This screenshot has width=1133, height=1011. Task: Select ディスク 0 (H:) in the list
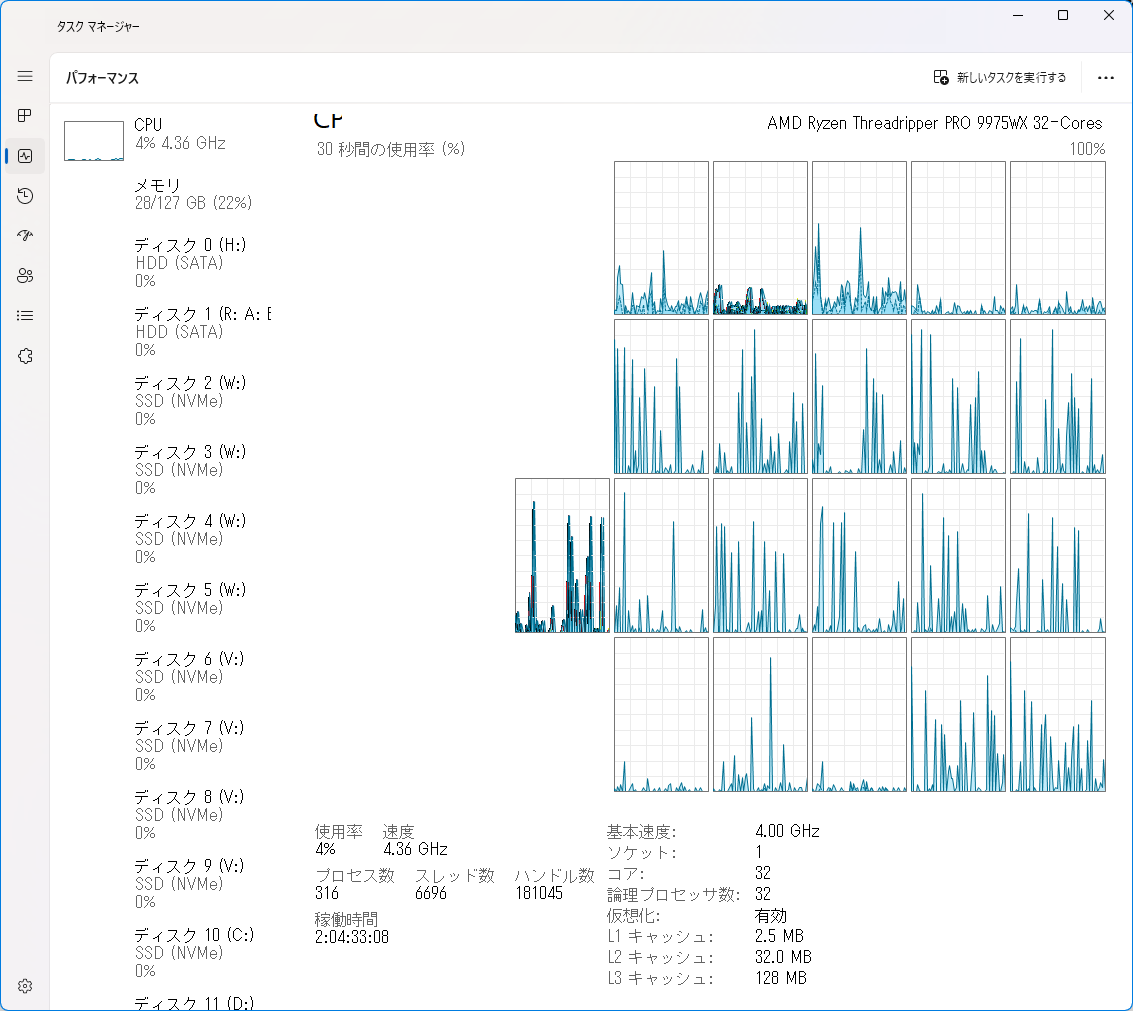point(166,263)
